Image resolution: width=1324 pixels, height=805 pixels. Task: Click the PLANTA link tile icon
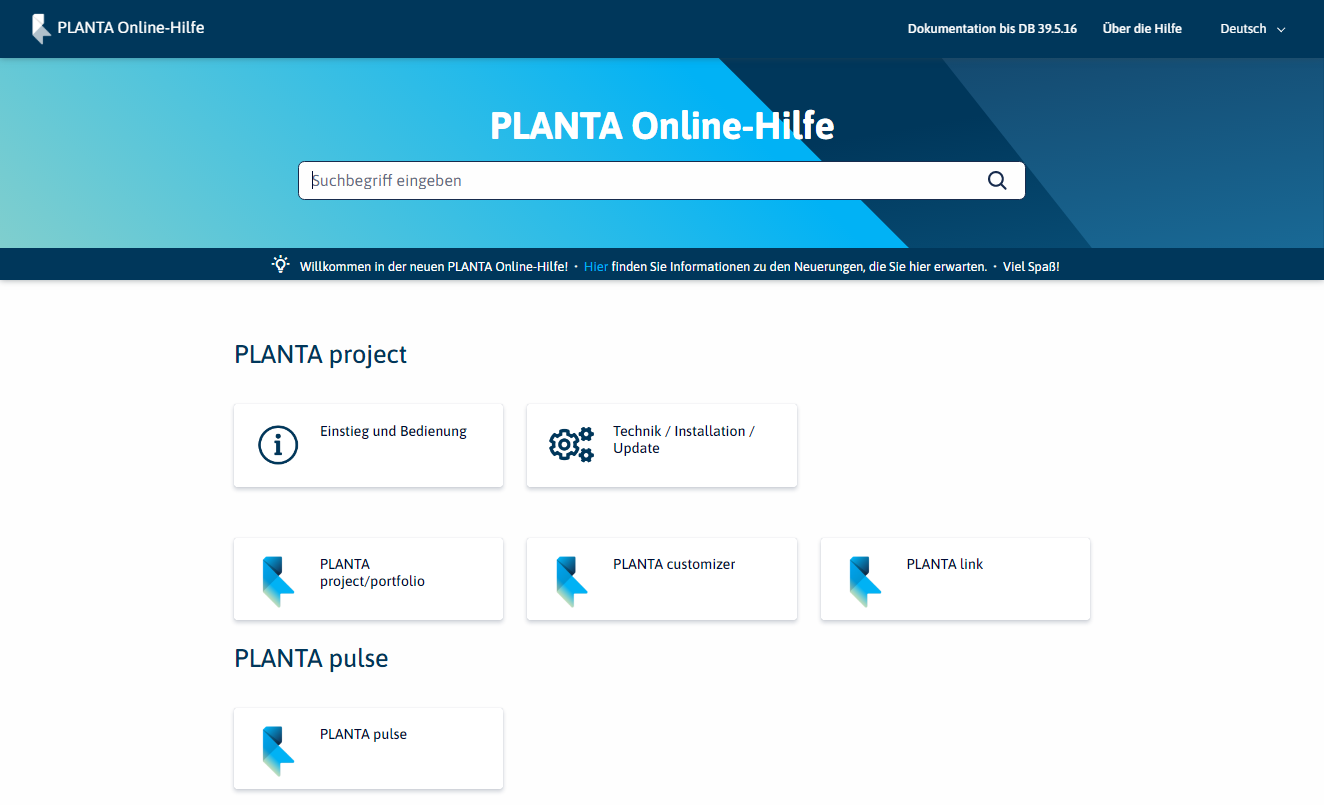864,581
